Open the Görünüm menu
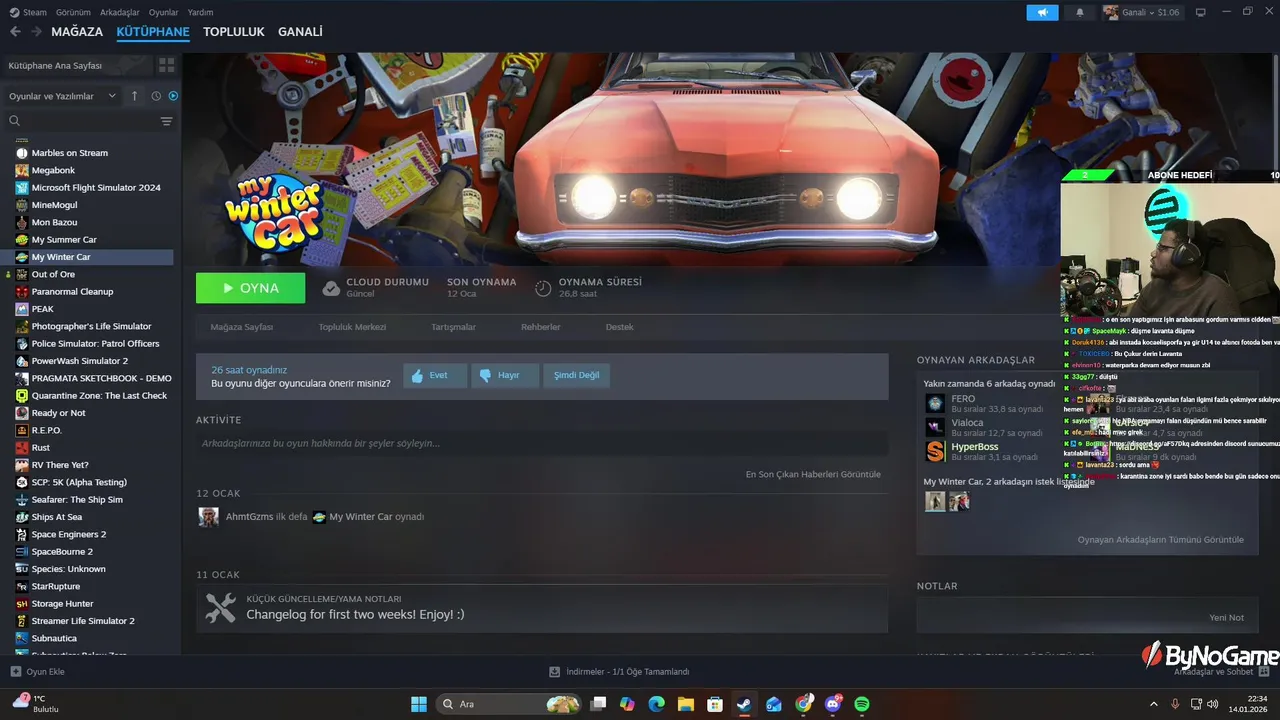 tap(73, 12)
